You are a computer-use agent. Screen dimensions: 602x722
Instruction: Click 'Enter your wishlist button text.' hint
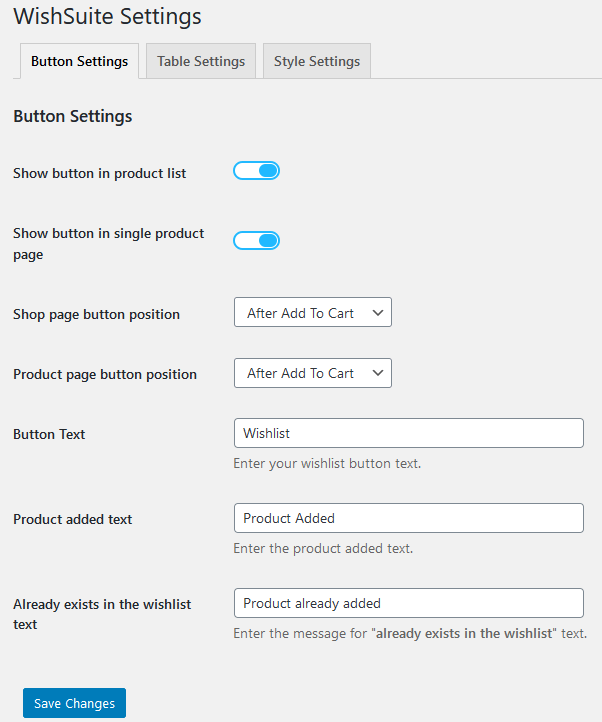(x=327, y=463)
